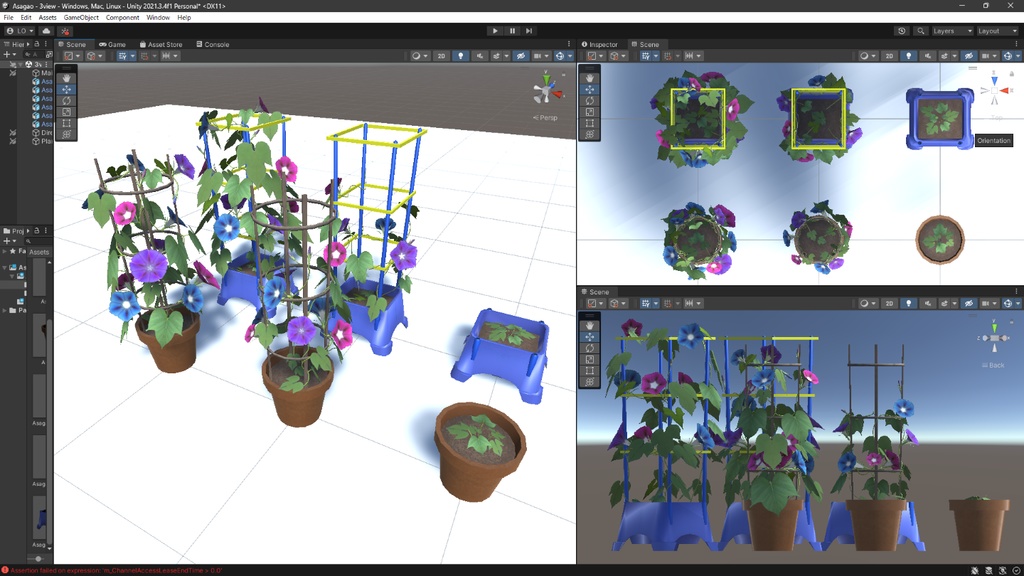Switch to the Console tab
This screenshot has height=576, width=1024.
point(213,44)
